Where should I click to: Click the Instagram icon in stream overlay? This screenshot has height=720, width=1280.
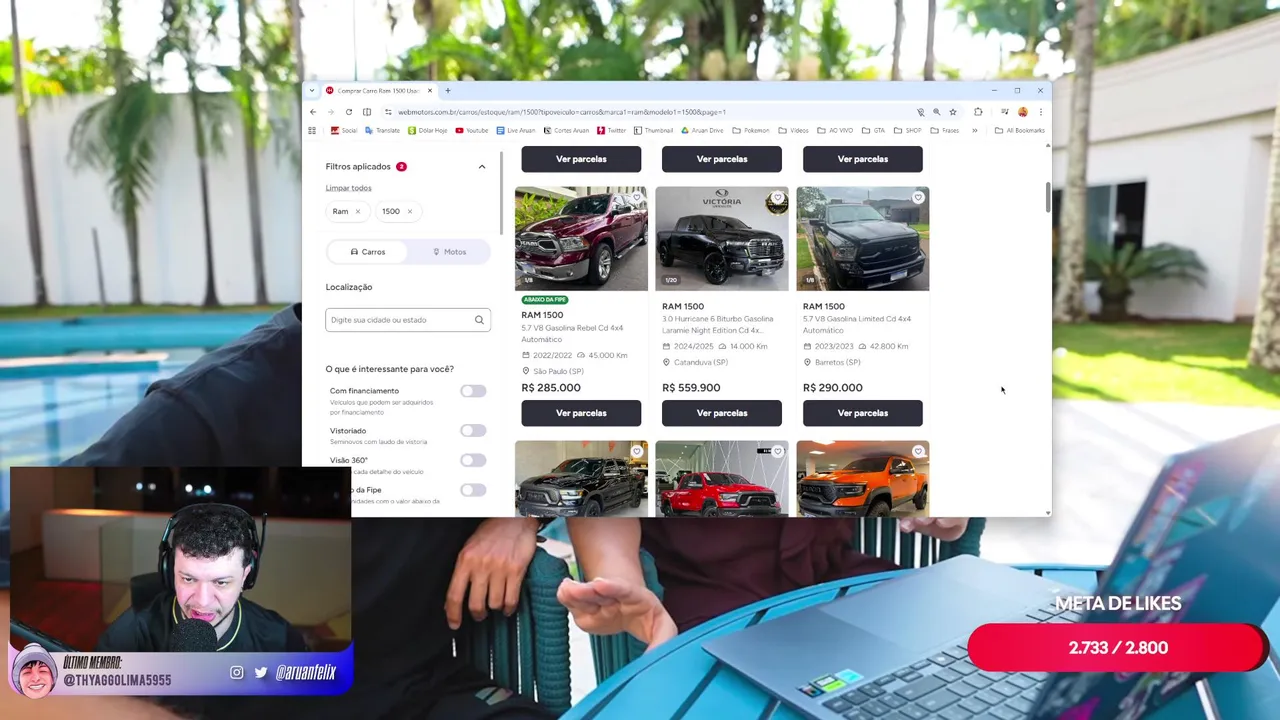click(237, 673)
